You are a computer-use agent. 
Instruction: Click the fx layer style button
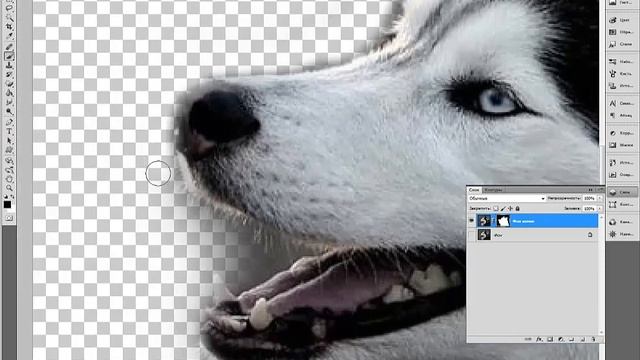coord(539,339)
